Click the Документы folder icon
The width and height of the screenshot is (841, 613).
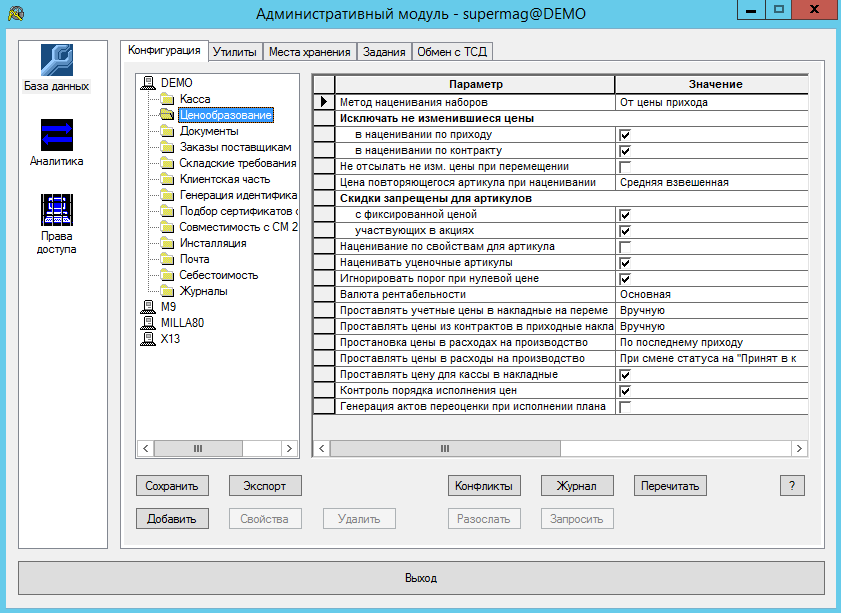click(167, 131)
